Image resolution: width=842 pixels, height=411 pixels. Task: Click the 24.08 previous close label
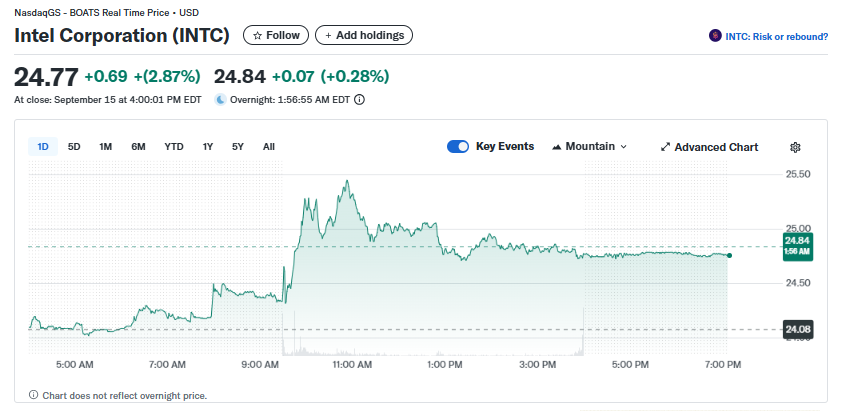[x=797, y=329]
